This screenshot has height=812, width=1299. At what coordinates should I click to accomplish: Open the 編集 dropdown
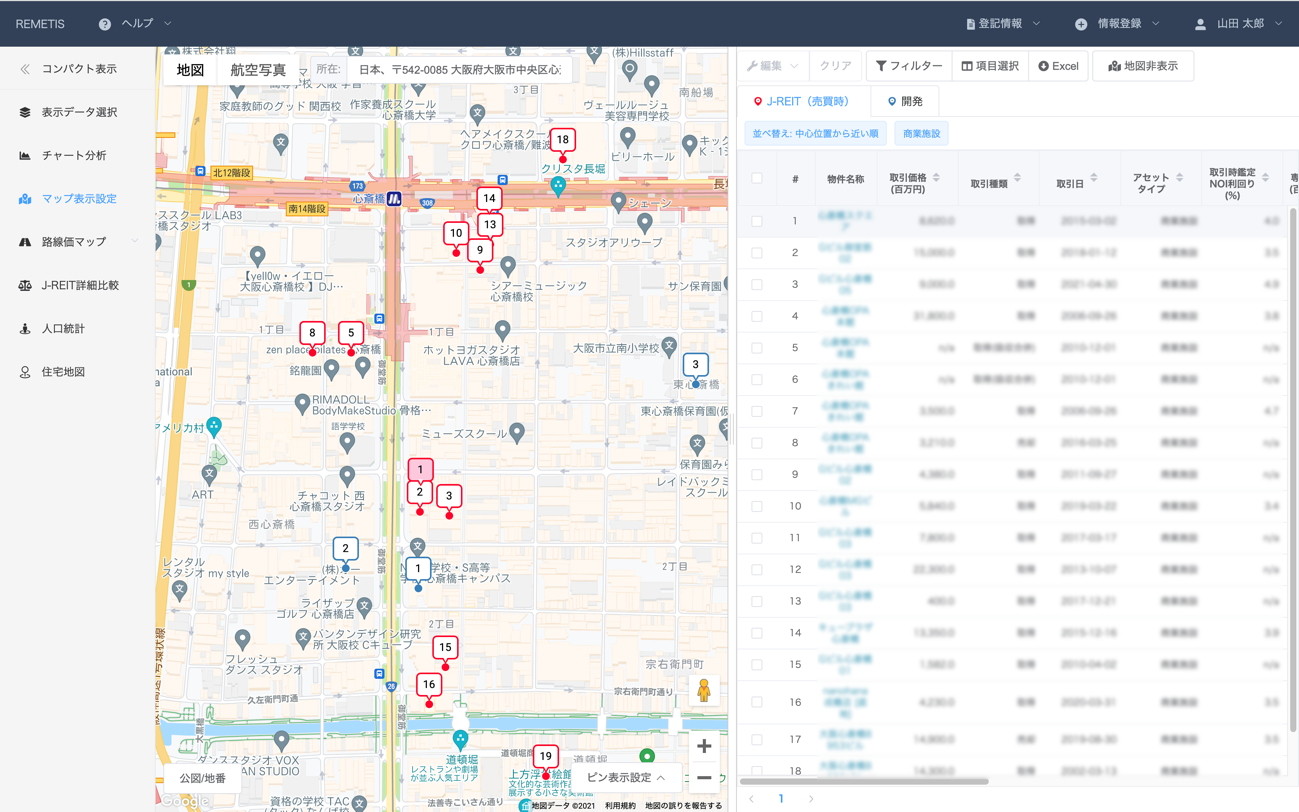point(772,66)
